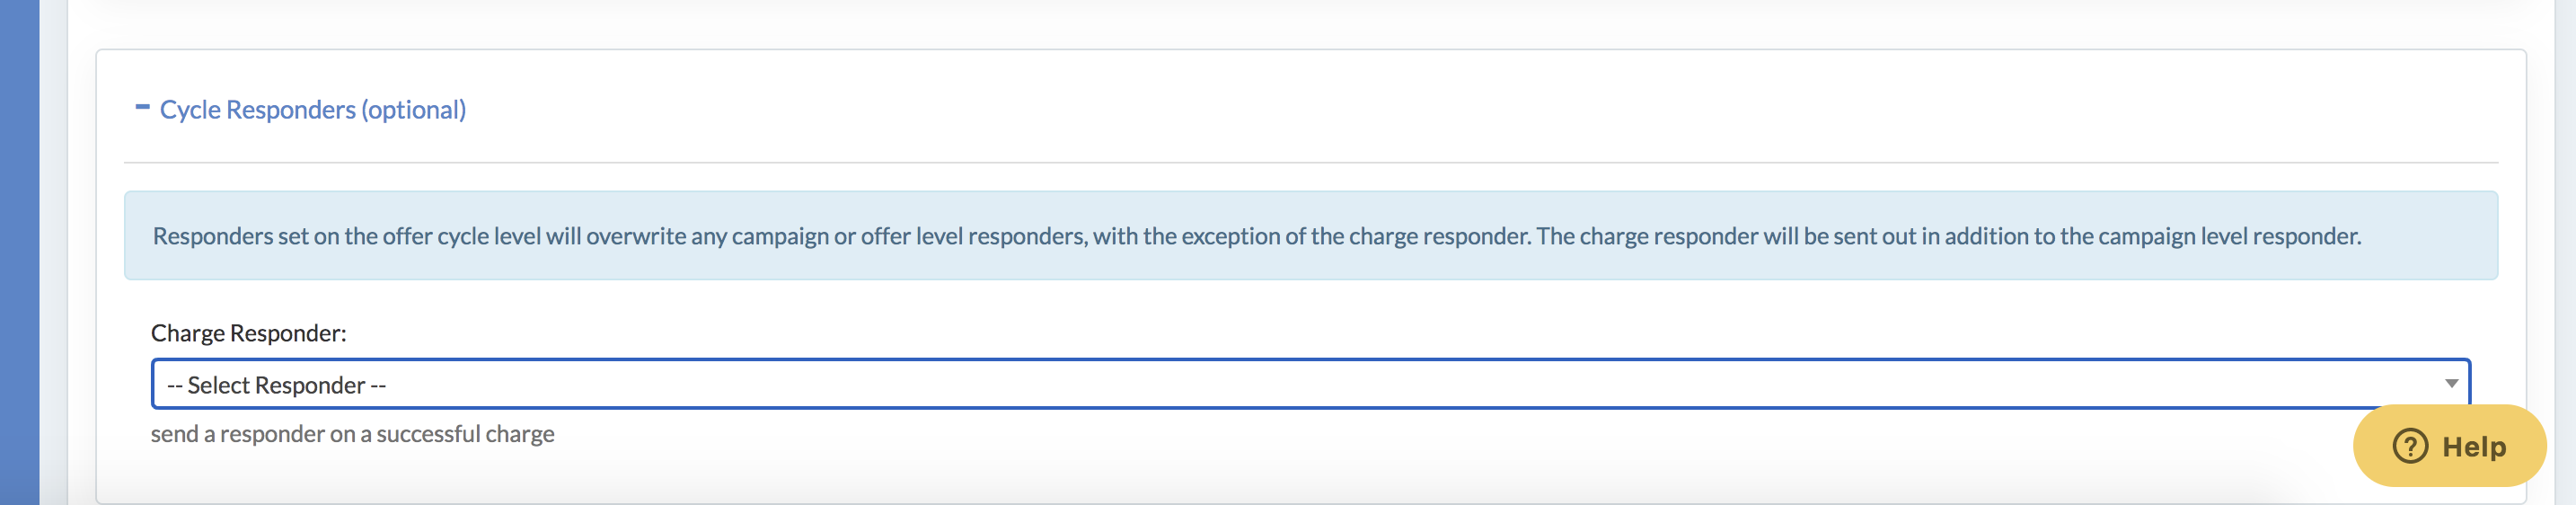Click the Select Responder dropdown arrow
2576x505 pixels.
(x=2450, y=384)
